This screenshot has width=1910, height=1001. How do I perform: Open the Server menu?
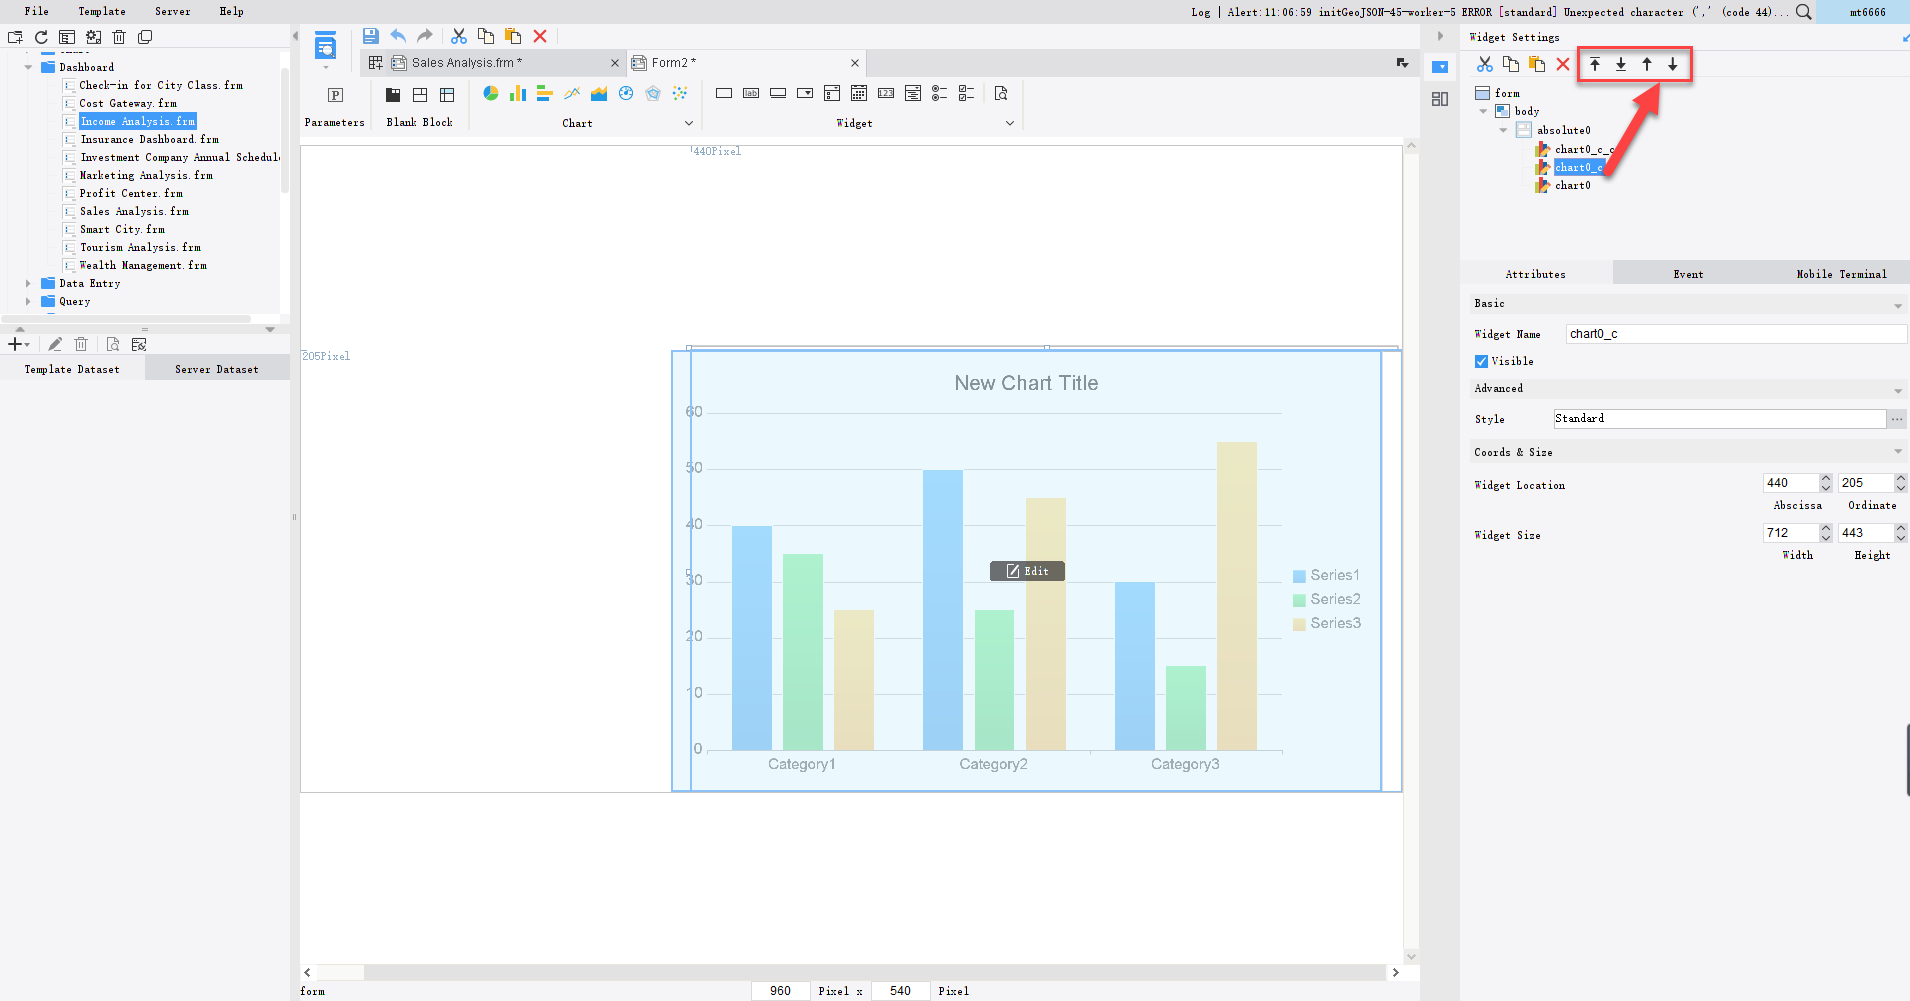[172, 11]
